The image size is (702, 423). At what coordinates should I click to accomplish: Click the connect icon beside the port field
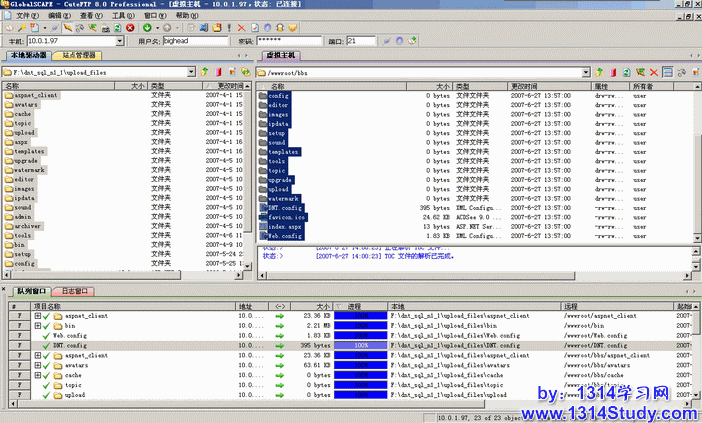click(x=385, y=41)
